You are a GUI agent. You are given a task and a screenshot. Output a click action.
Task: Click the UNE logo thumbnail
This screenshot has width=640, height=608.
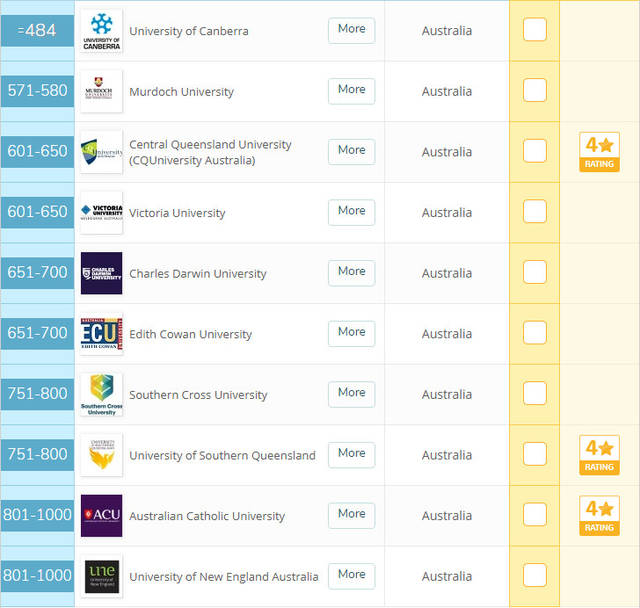[102, 576]
